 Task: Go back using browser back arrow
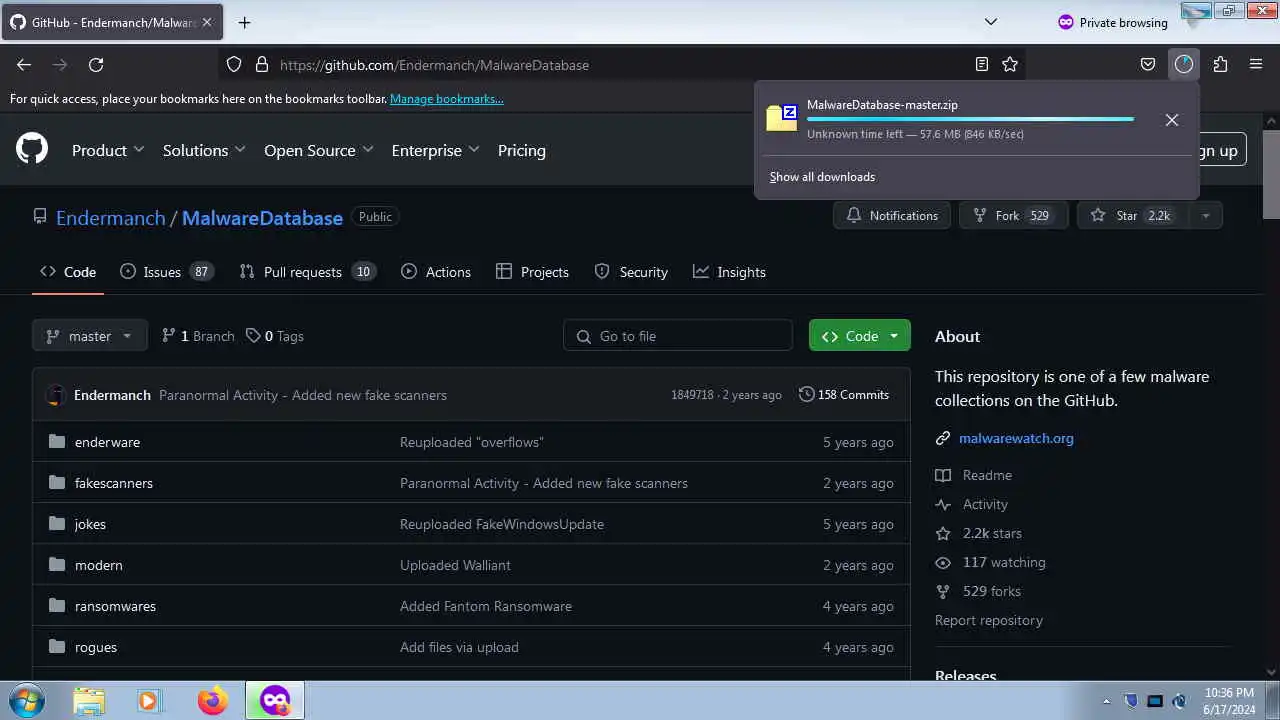click(24, 64)
